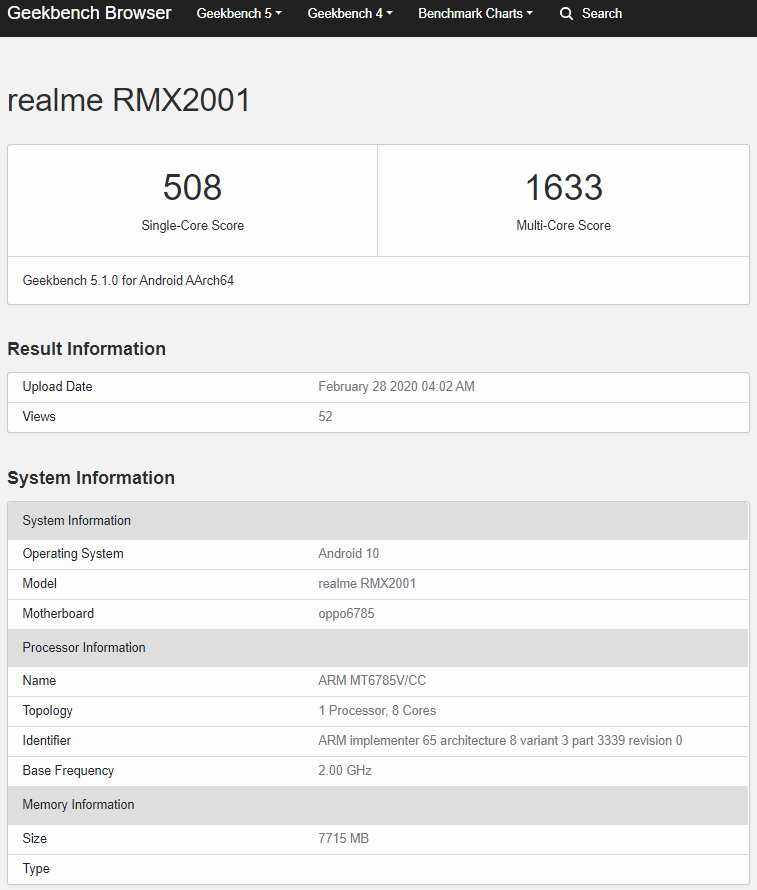Click the Identifier row label
The height and width of the screenshot is (890, 757).
[47, 741]
